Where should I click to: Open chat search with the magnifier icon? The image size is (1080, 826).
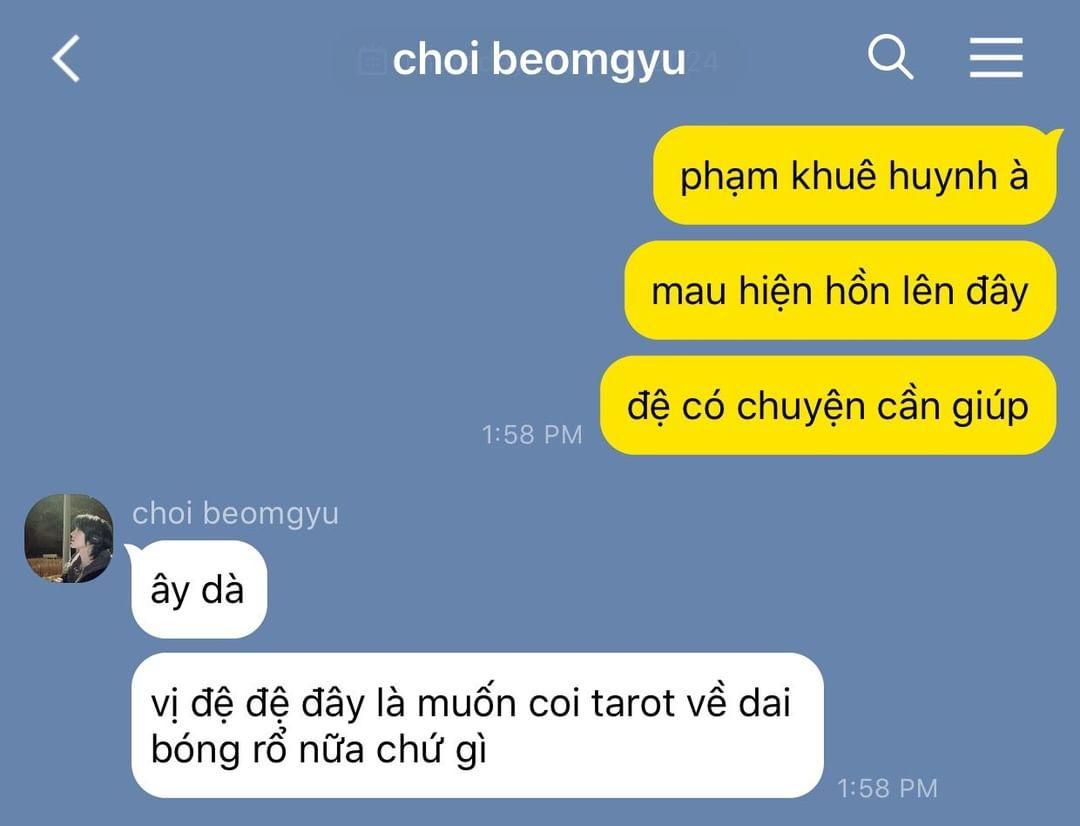click(x=891, y=57)
